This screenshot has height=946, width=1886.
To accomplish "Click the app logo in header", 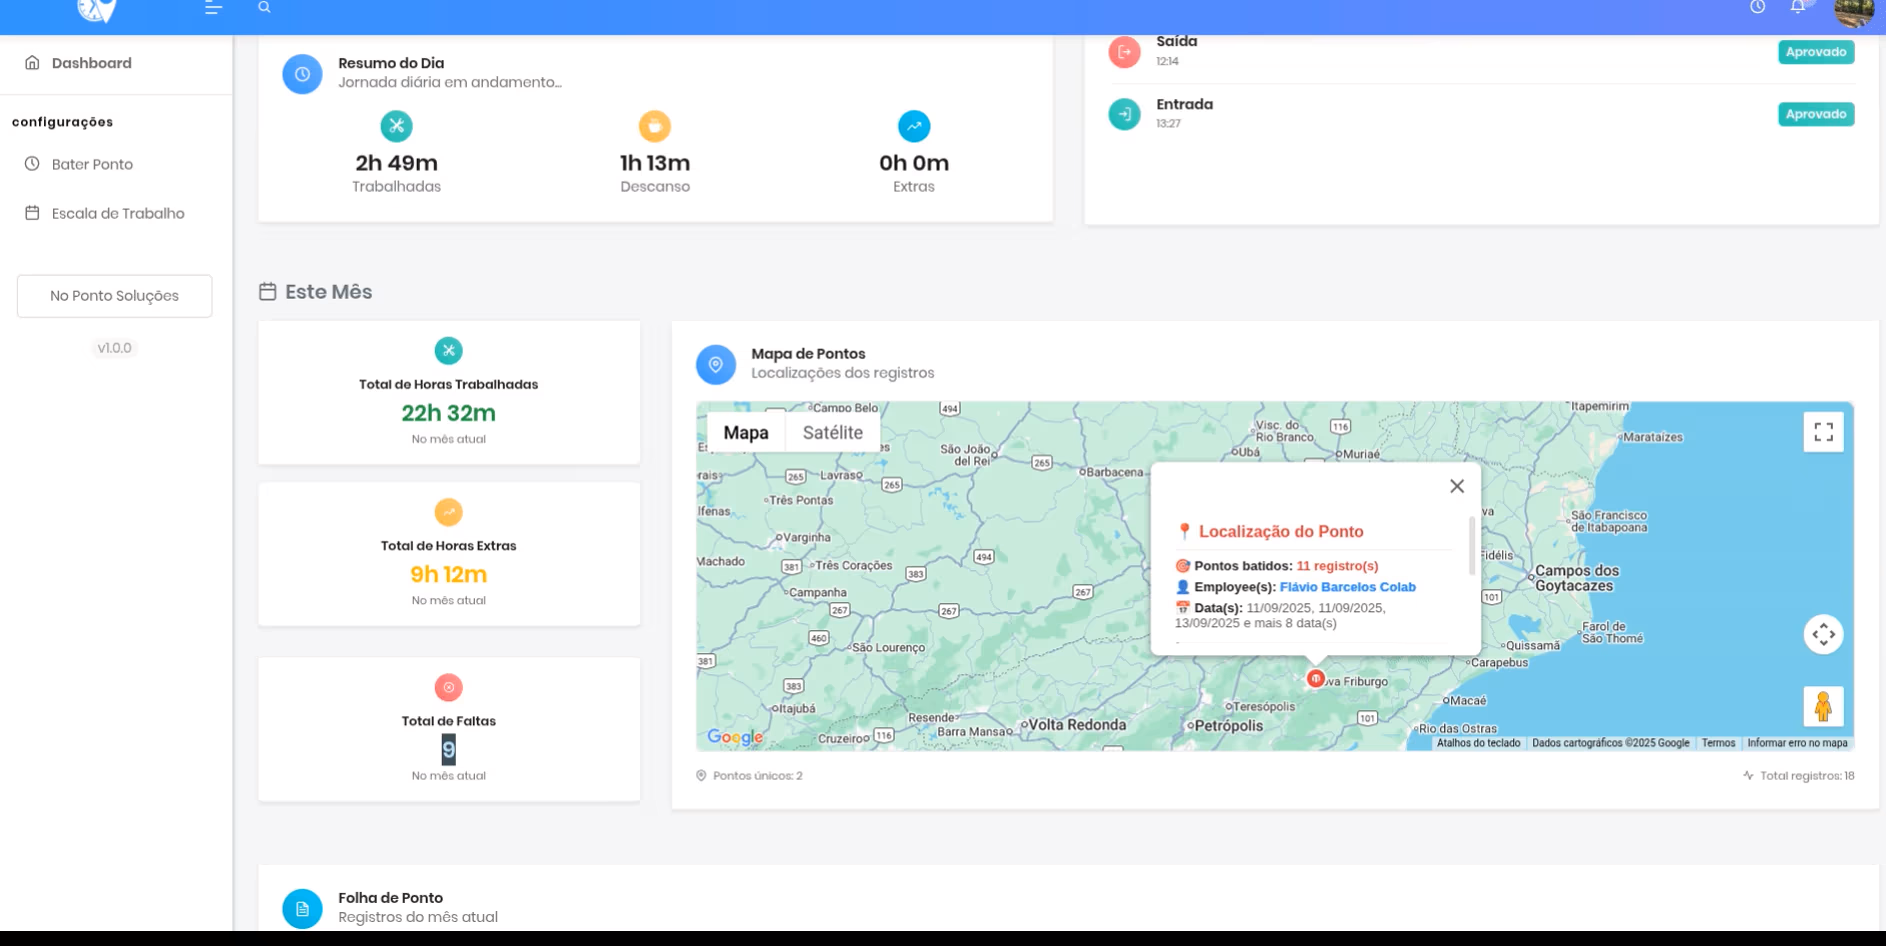I will (x=97, y=10).
